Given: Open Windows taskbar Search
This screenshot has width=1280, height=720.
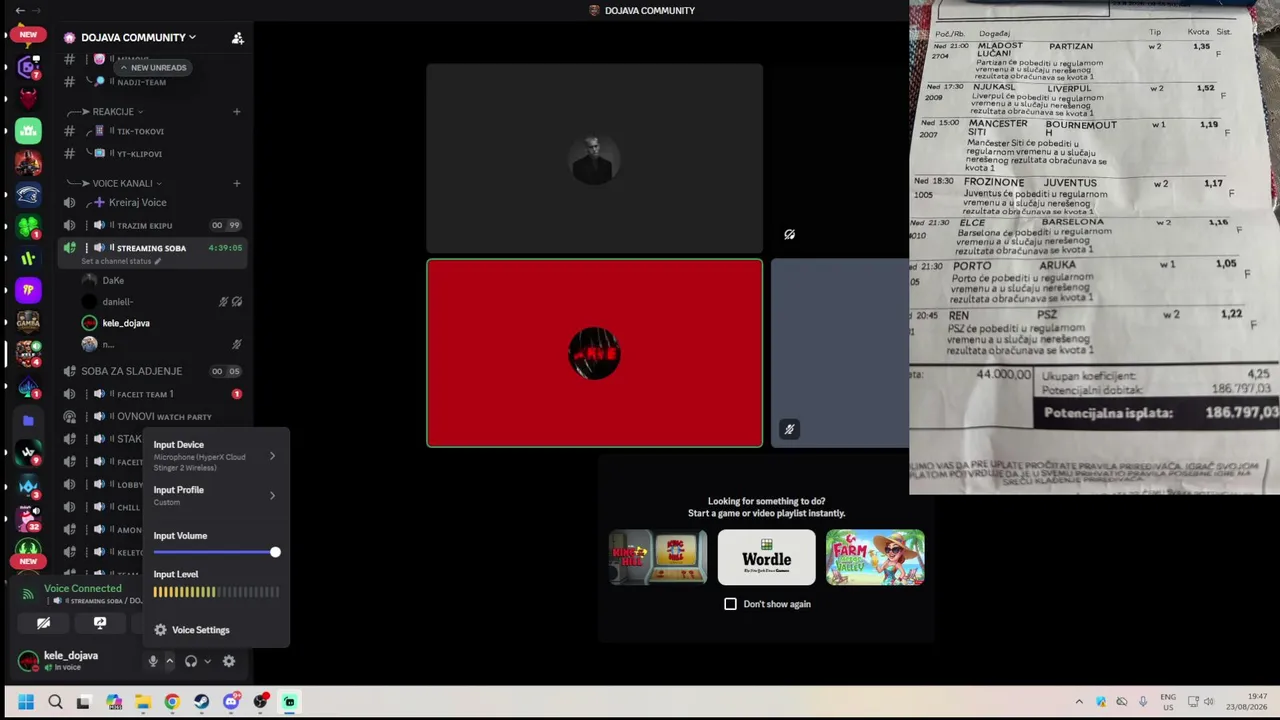Looking at the screenshot, I should tap(55, 702).
